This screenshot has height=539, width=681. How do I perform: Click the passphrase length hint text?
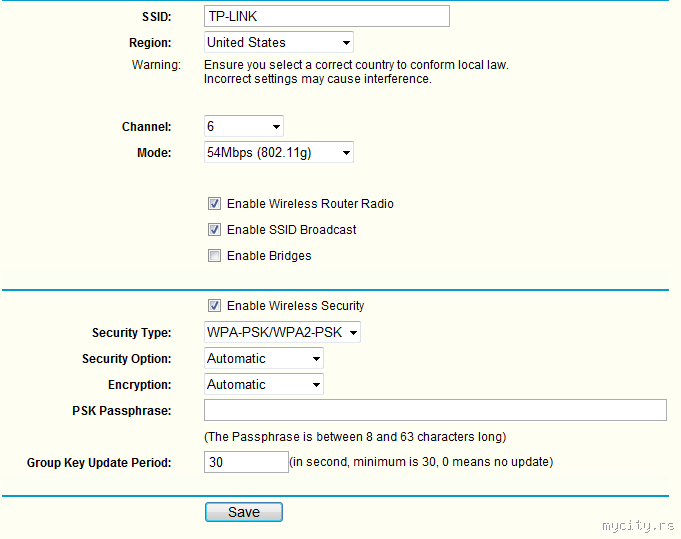355,437
